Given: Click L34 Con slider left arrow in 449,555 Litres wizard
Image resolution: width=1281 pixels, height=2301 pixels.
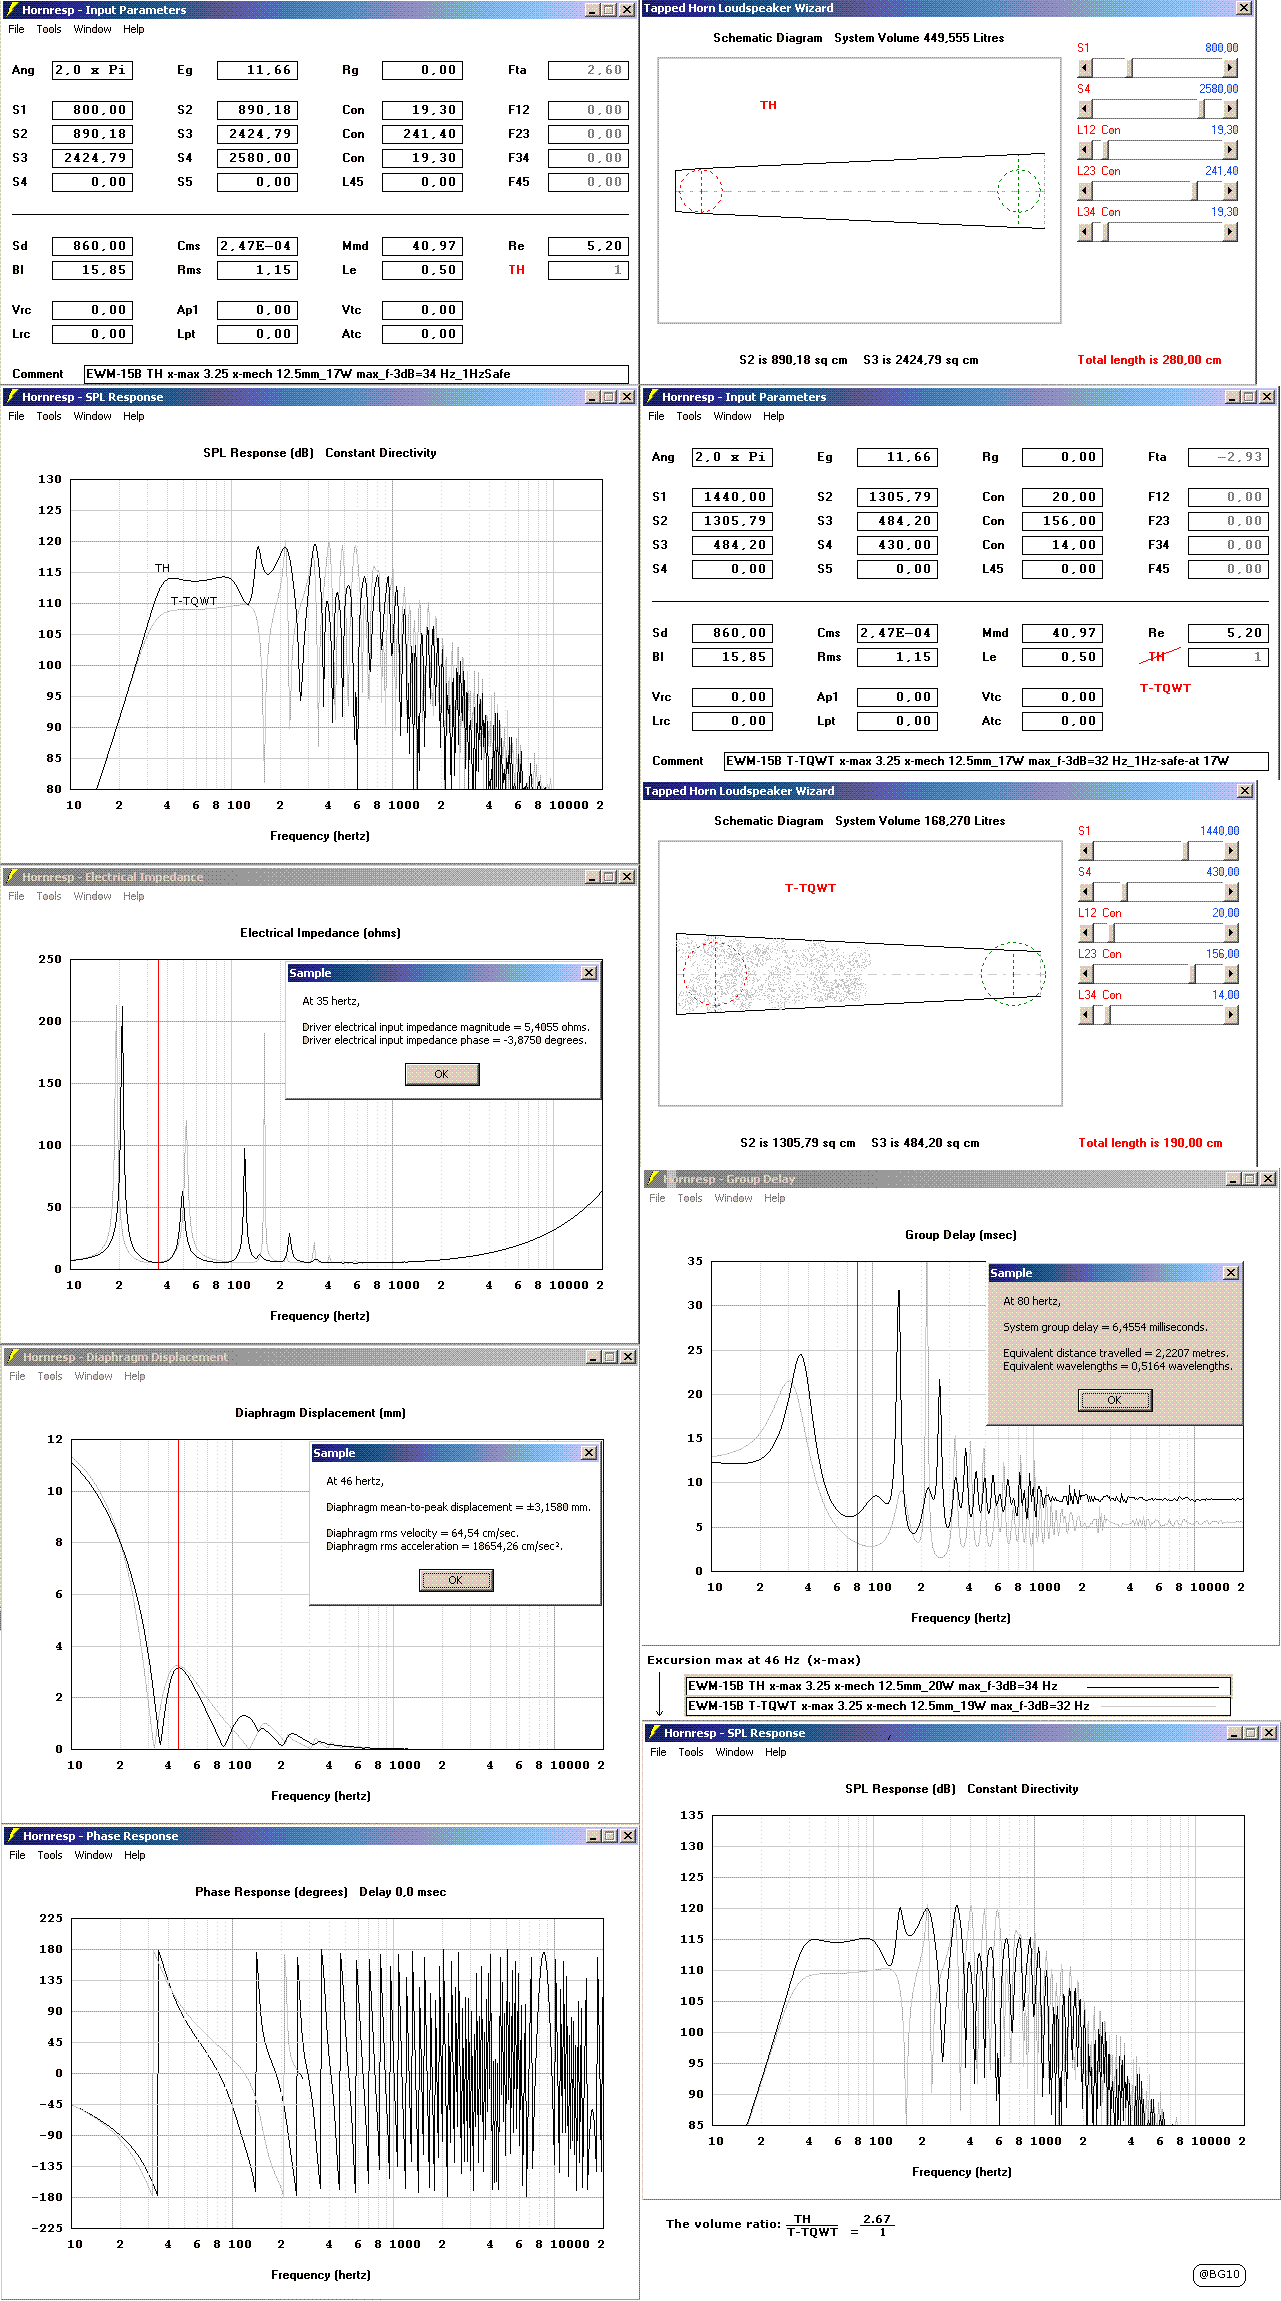Looking at the screenshot, I should pyautogui.click(x=1085, y=232).
